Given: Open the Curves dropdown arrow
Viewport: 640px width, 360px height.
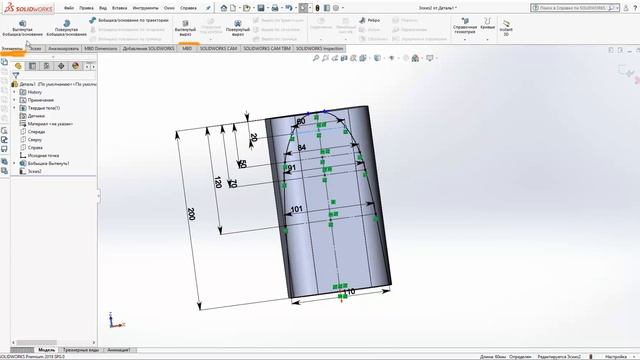Looking at the screenshot, I should click(x=487, y=39).
